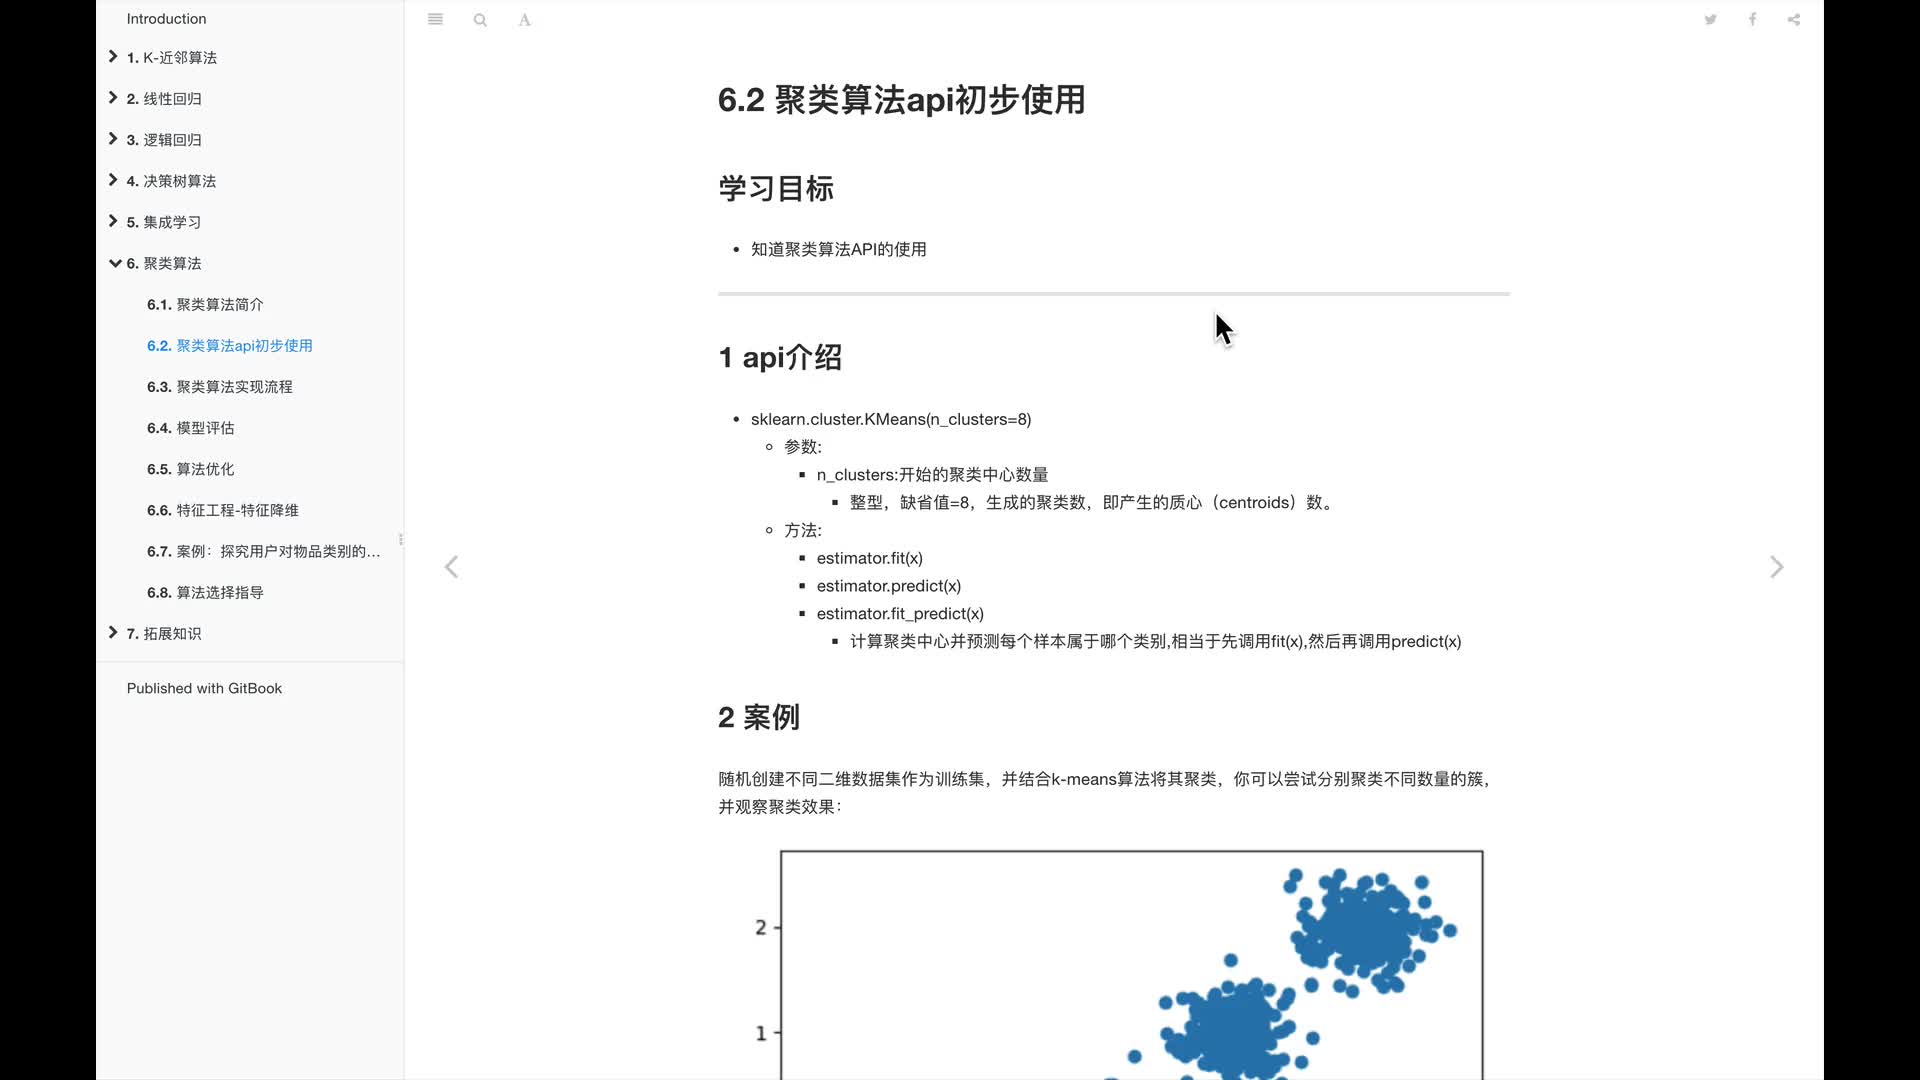Click the Facebook share icon

[x=1751, y=18]
